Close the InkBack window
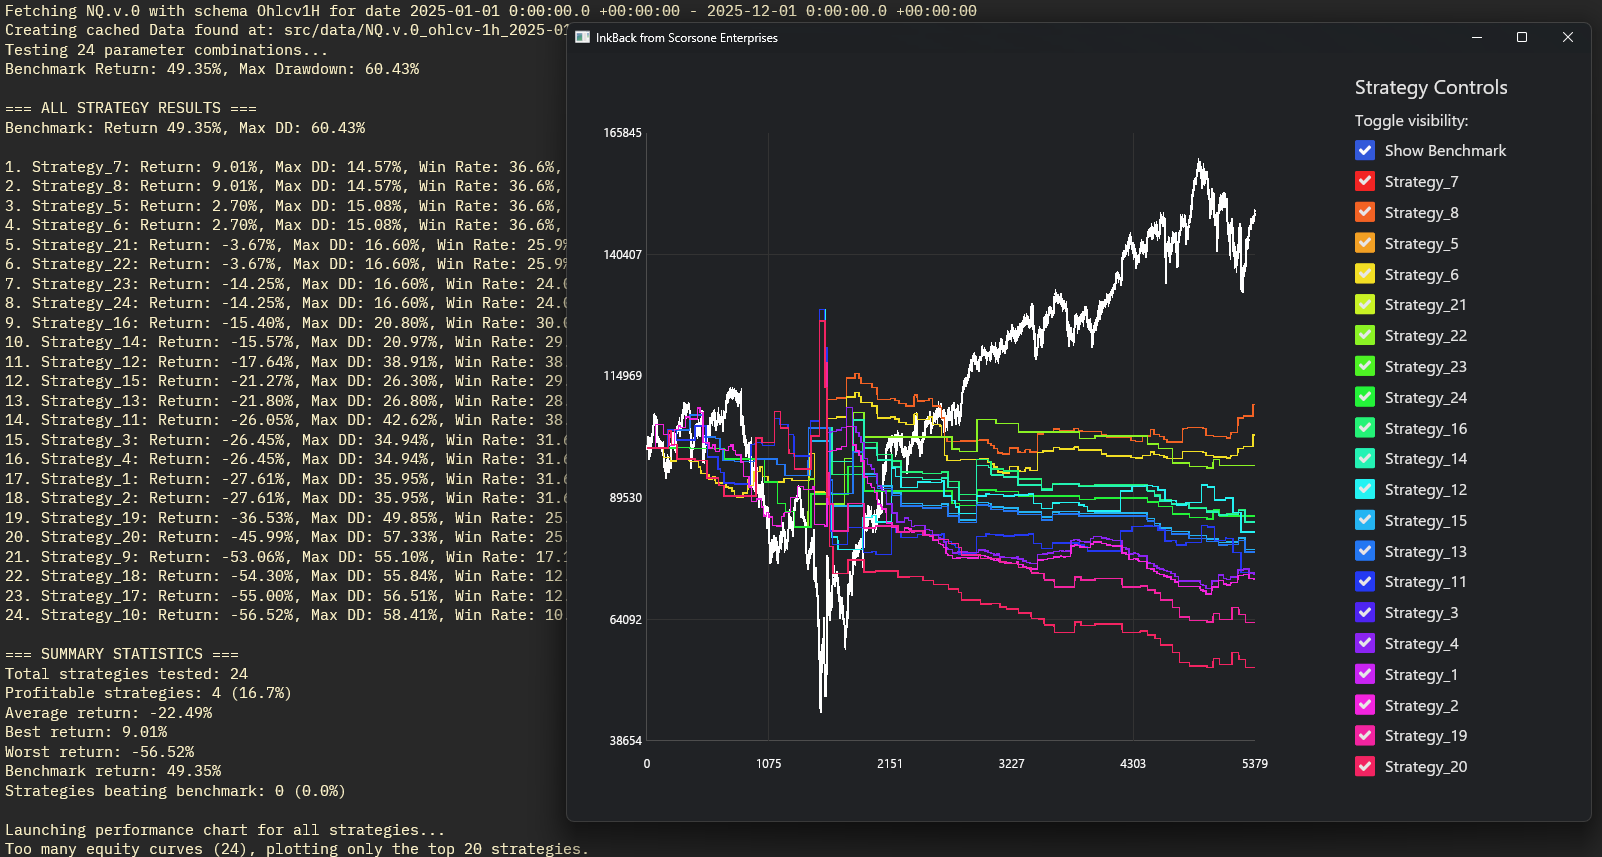Viewport: 1602px width, 857px height. tap(1568, 37)
